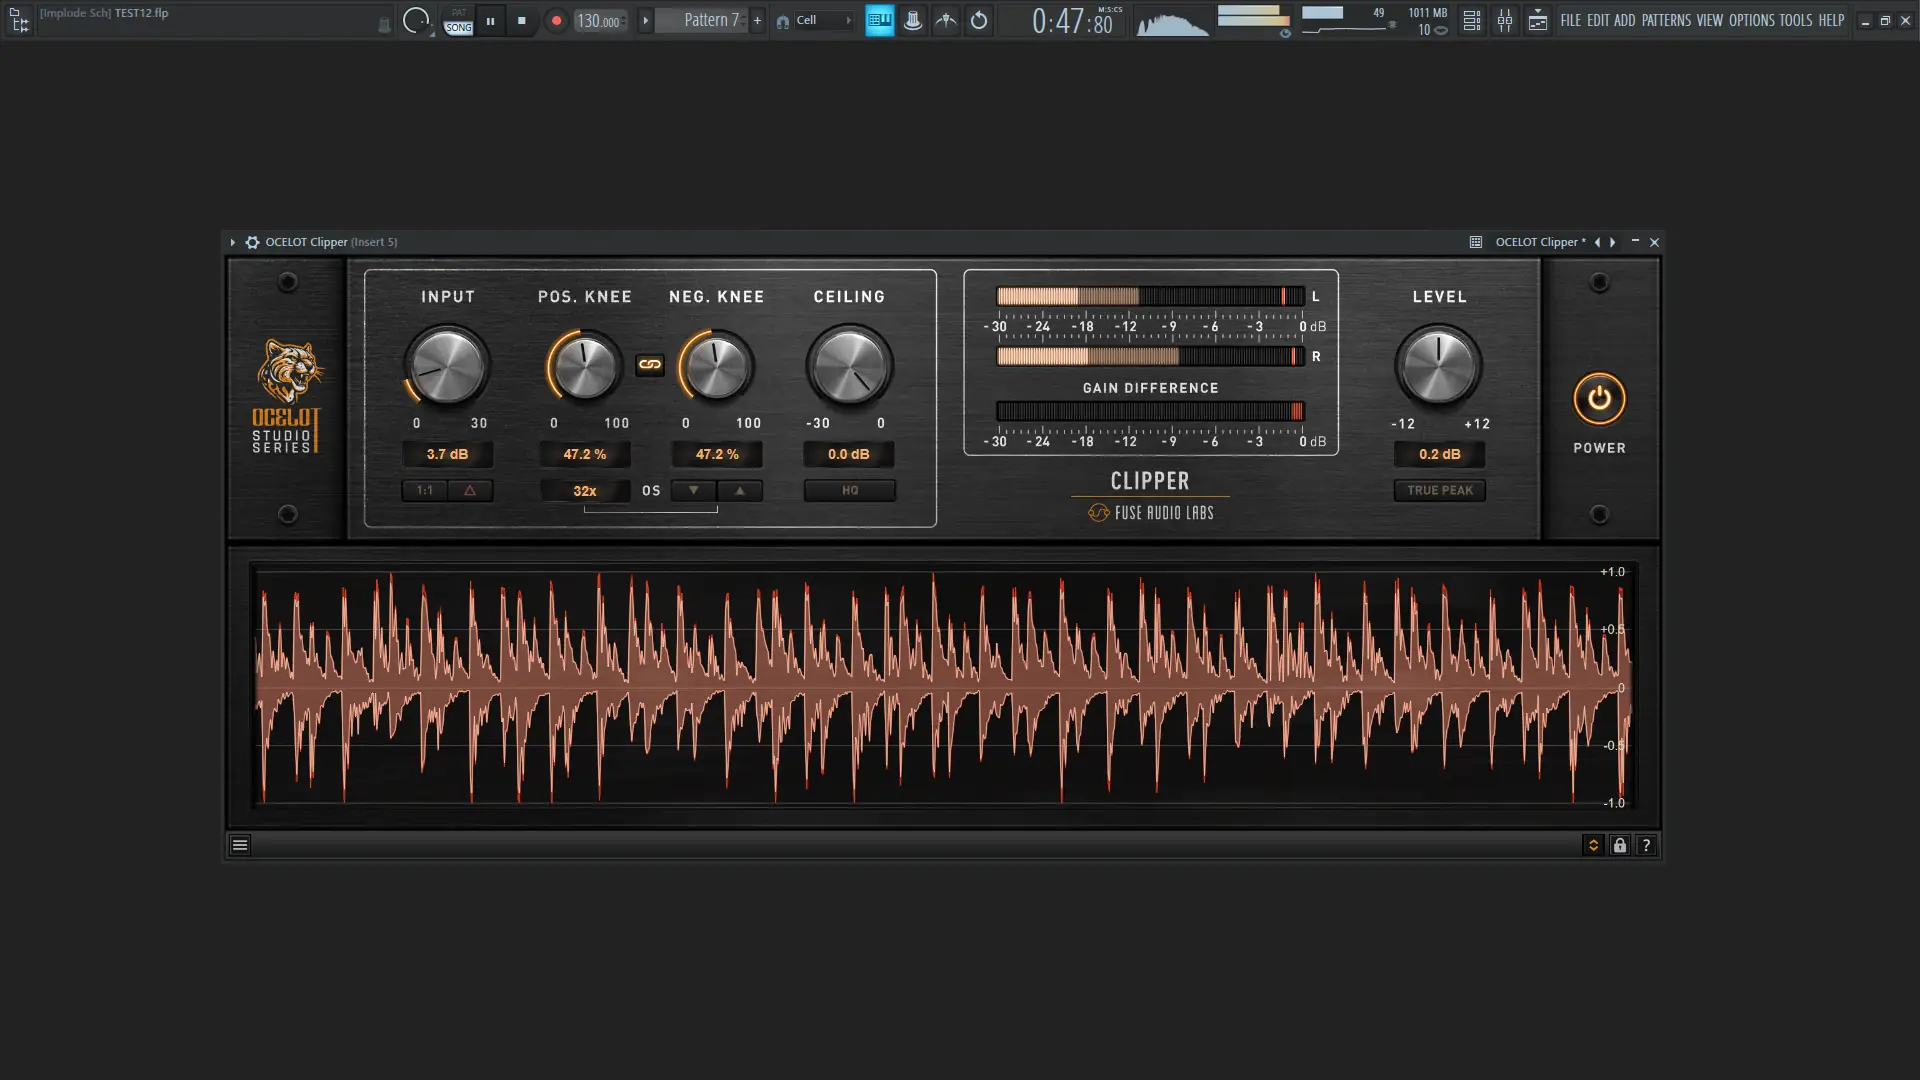Open the Pattern 7 selector
Screen dimensions: 1920x1080
point(710,20)
